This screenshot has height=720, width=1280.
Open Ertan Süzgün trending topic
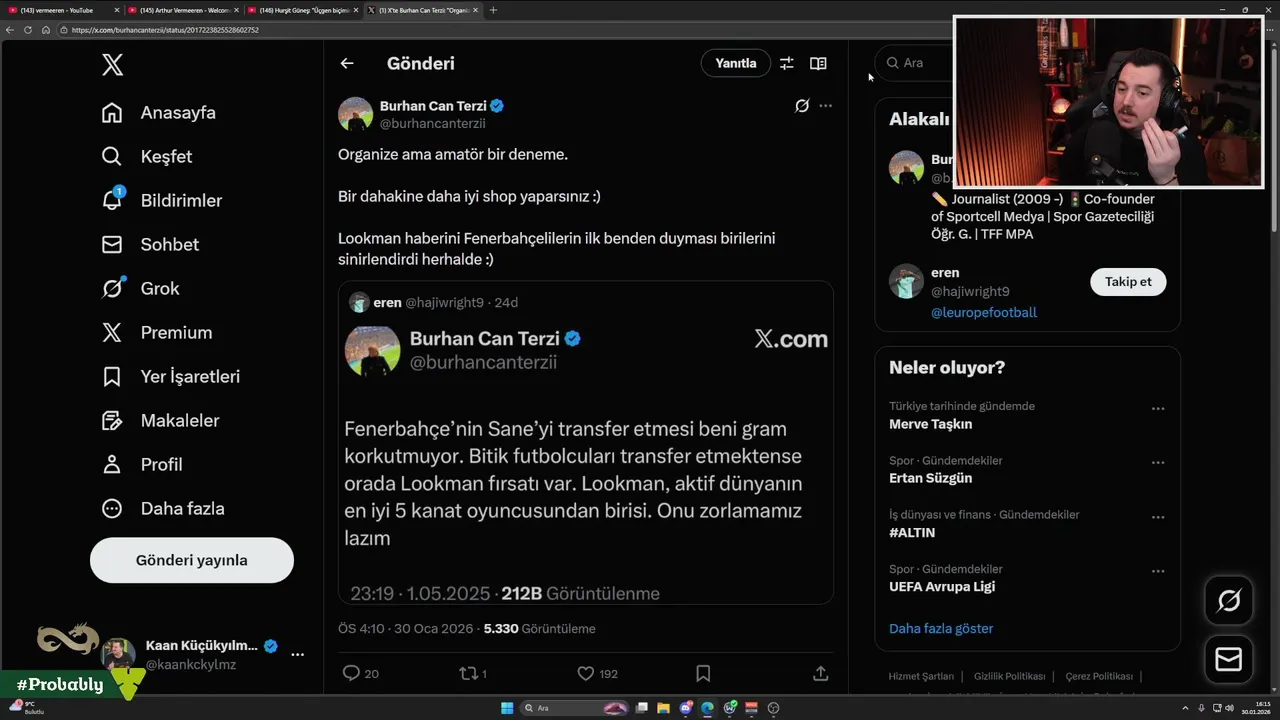pyautogui.click(x=930, y=478)
